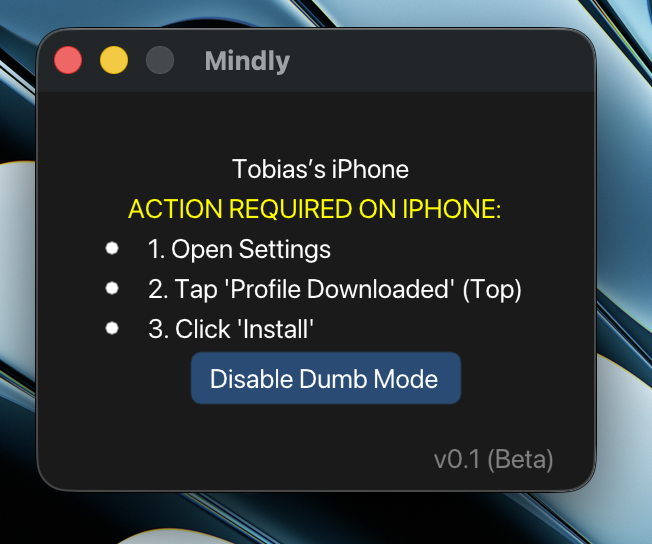Click the '1. Open Settings' step
The width and height of the screenshot is (652, 544).
pyautogui.click(x=239, y=249)
